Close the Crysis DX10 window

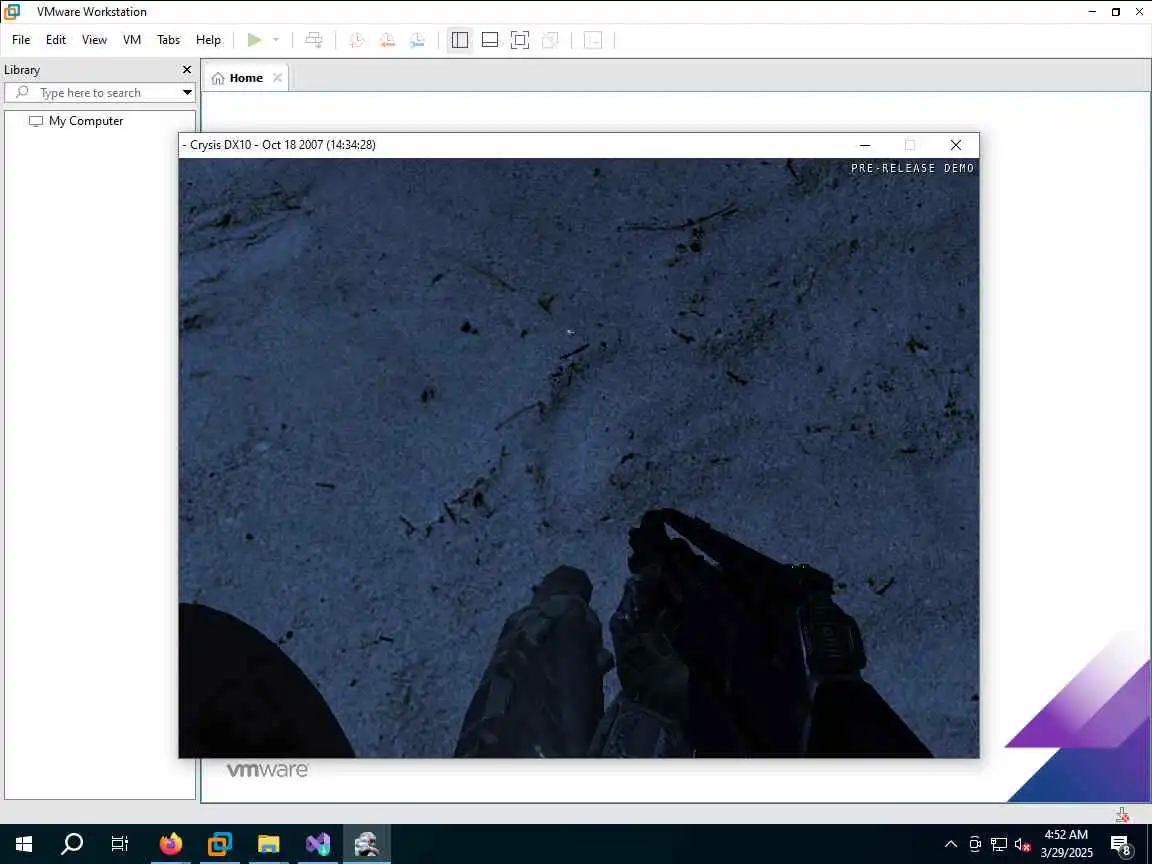click(x=955, y=145)
